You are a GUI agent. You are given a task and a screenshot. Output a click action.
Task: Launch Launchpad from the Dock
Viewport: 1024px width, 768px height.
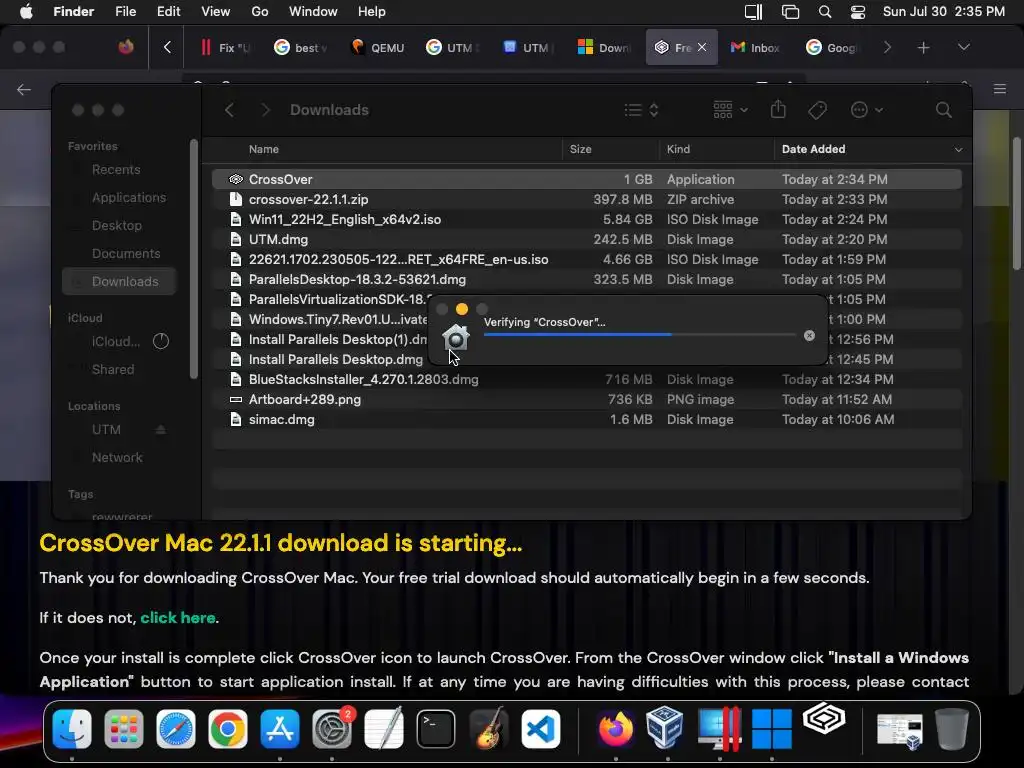123,729
